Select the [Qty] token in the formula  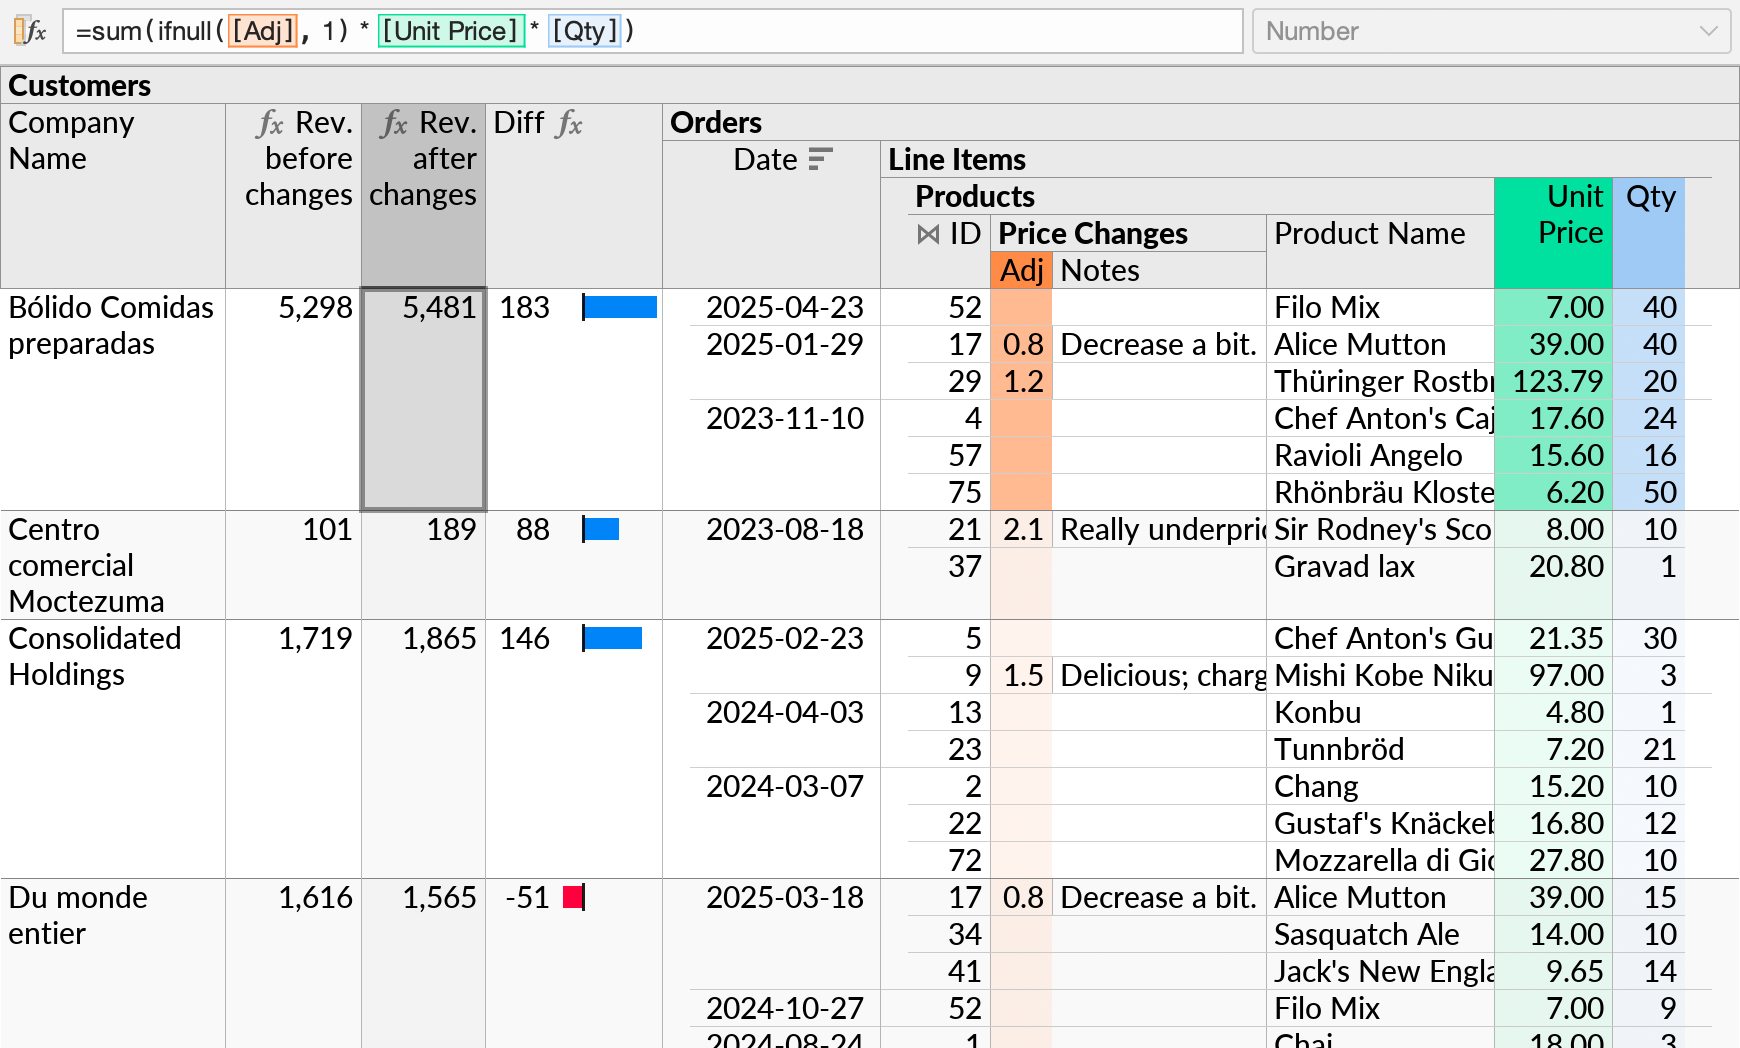585,31
